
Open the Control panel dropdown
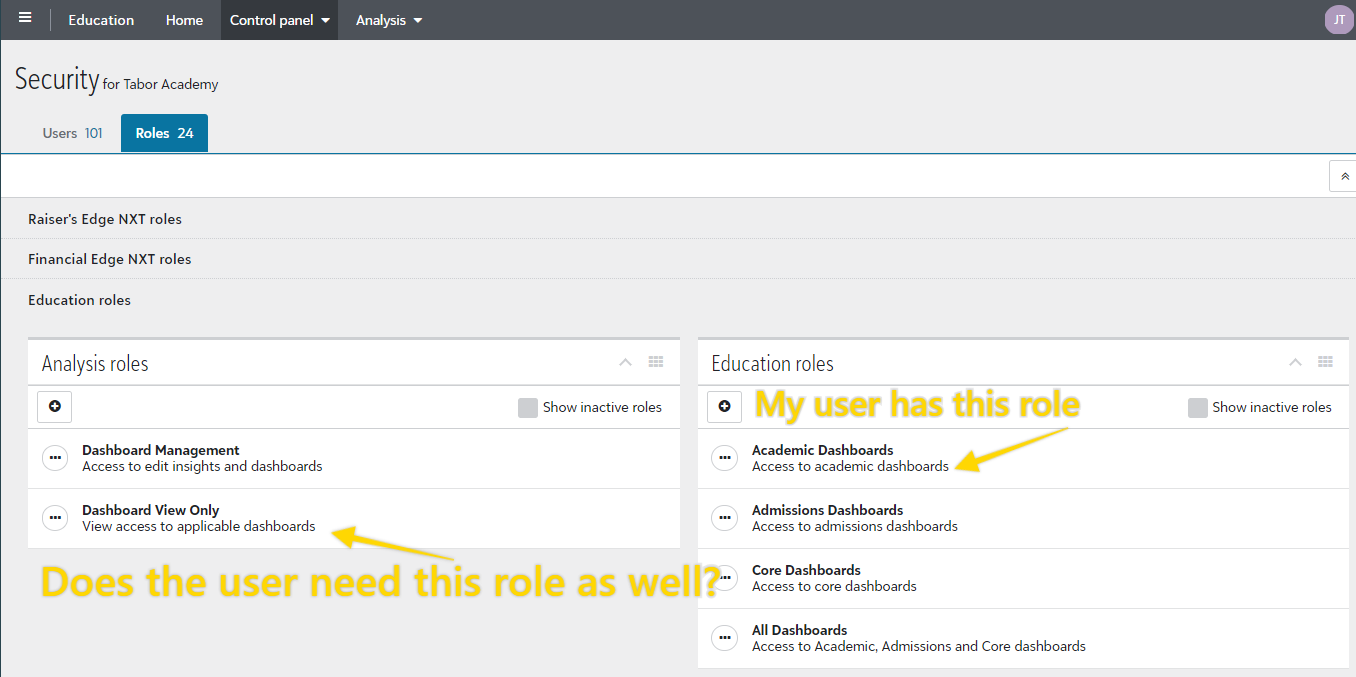[279, 20]
